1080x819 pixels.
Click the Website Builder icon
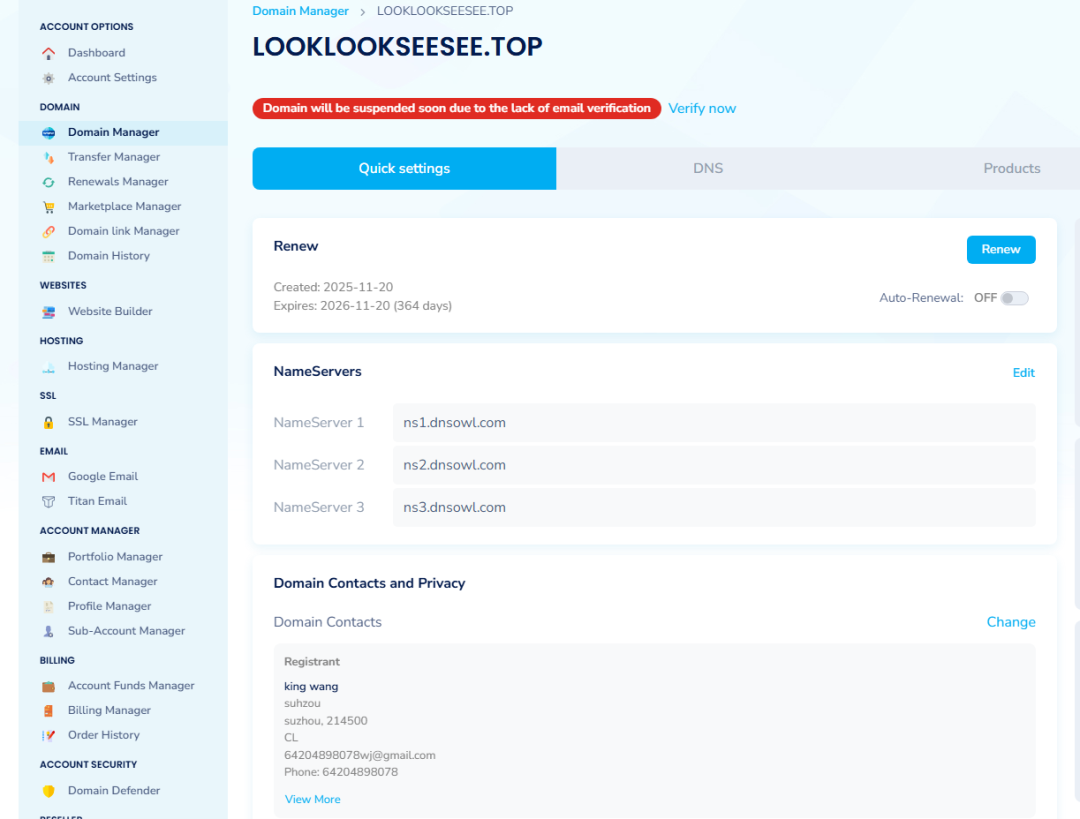(48, 312)
